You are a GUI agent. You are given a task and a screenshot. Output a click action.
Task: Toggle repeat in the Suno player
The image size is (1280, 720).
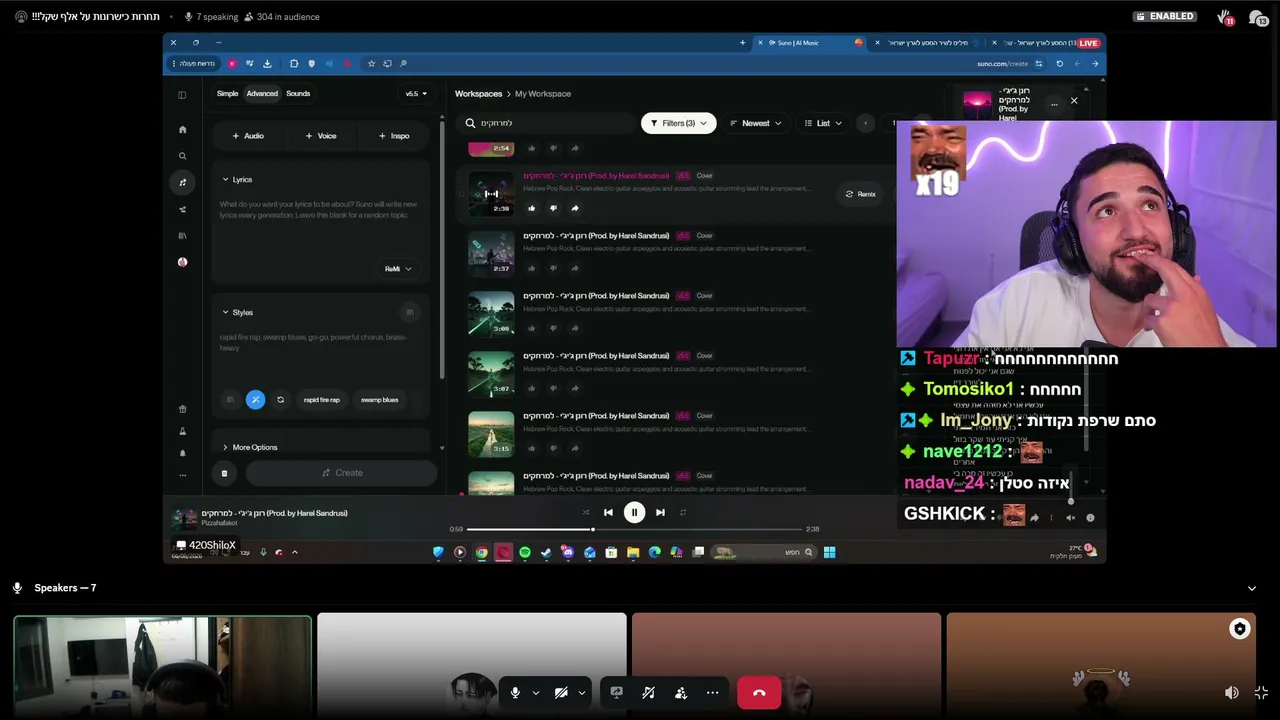click(683, 512)
